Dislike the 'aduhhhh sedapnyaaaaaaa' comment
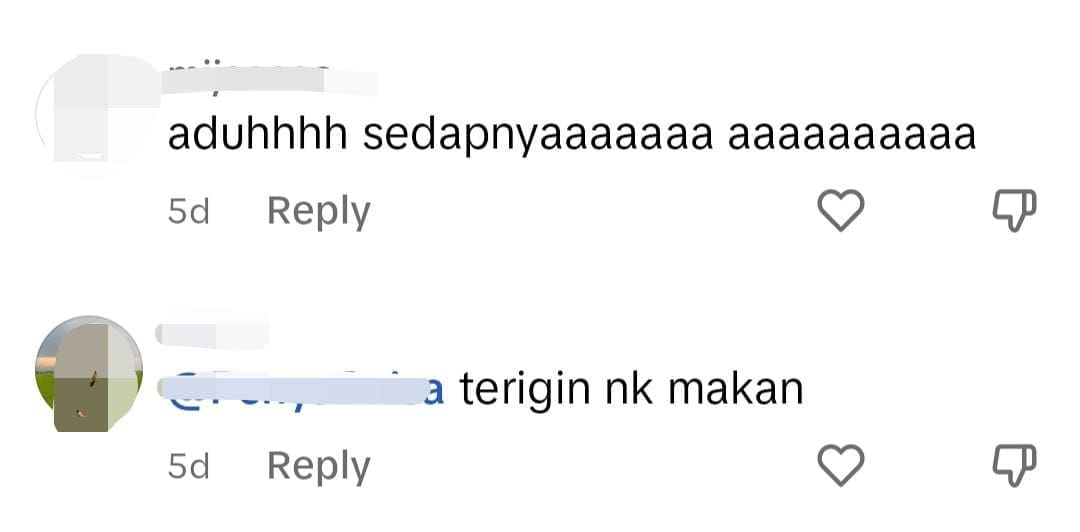 point(1014,211)
